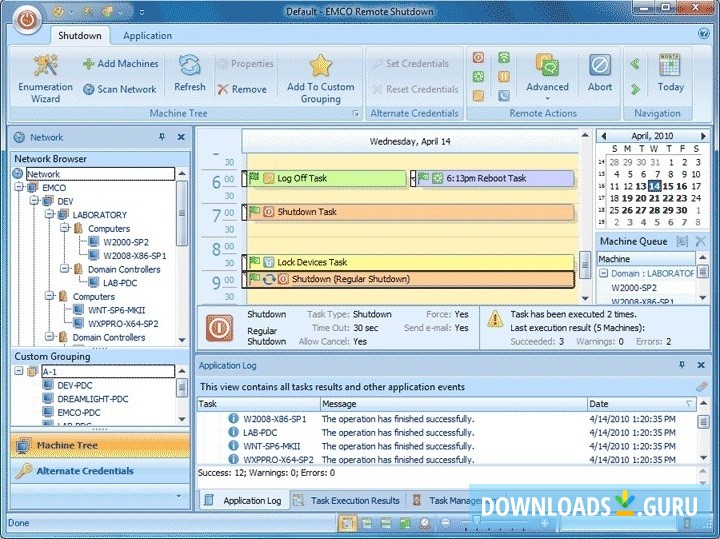Click Add Machines in the ribbon
The height and width of the screenshot is (539, 720).
pyautogui.click(x=121, y=64)
